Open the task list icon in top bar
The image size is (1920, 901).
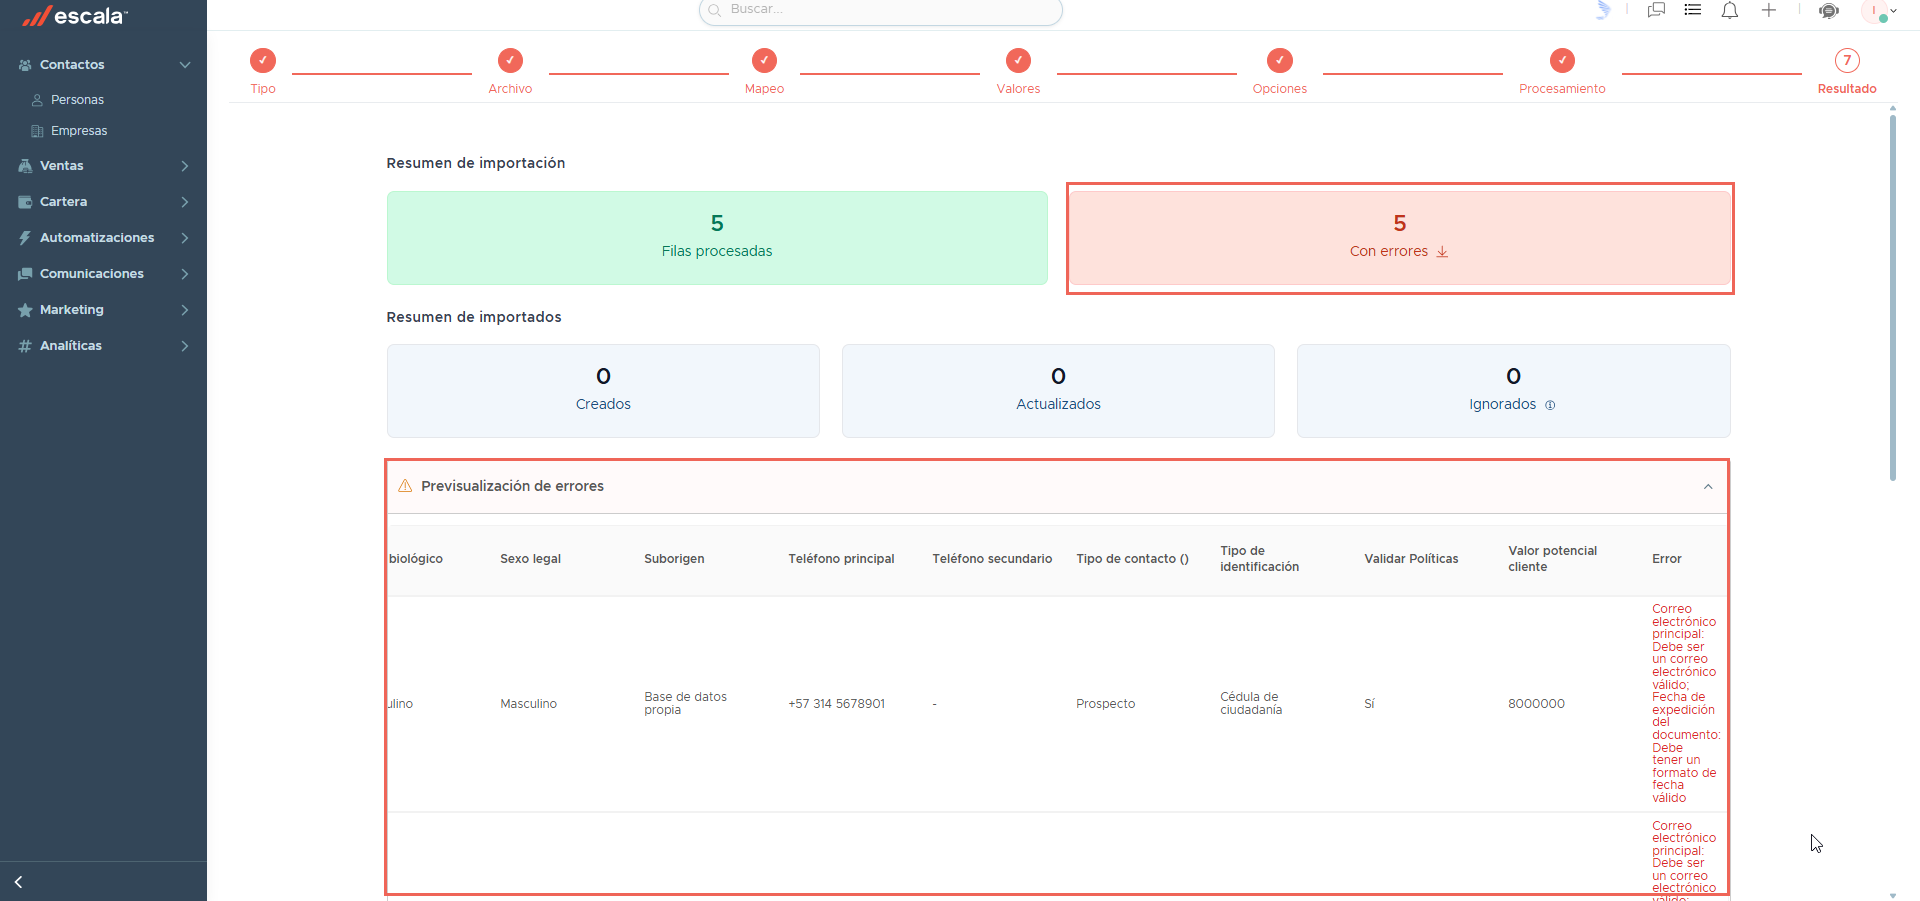[1692, 10]
